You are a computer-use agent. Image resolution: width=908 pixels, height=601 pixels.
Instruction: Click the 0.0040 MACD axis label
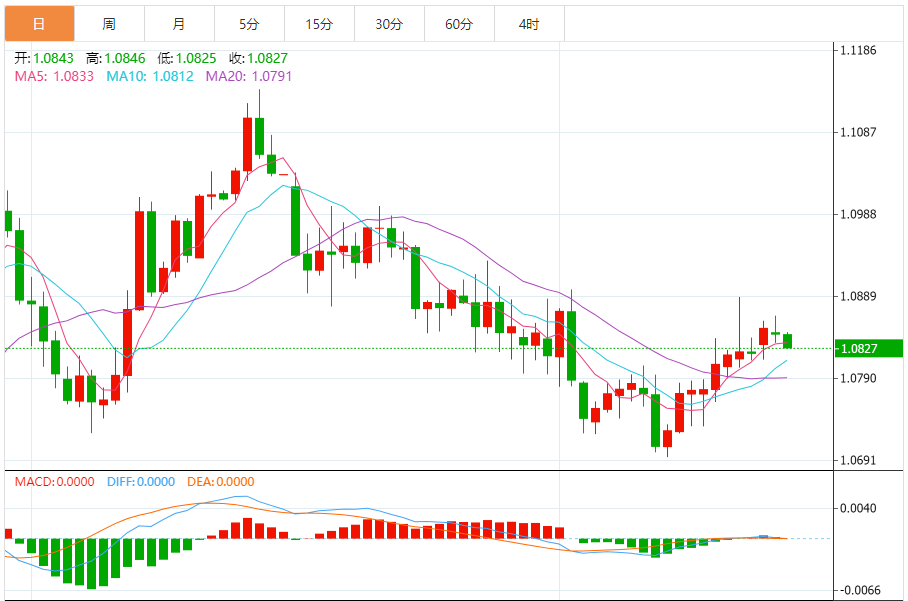tap(858, 508)
